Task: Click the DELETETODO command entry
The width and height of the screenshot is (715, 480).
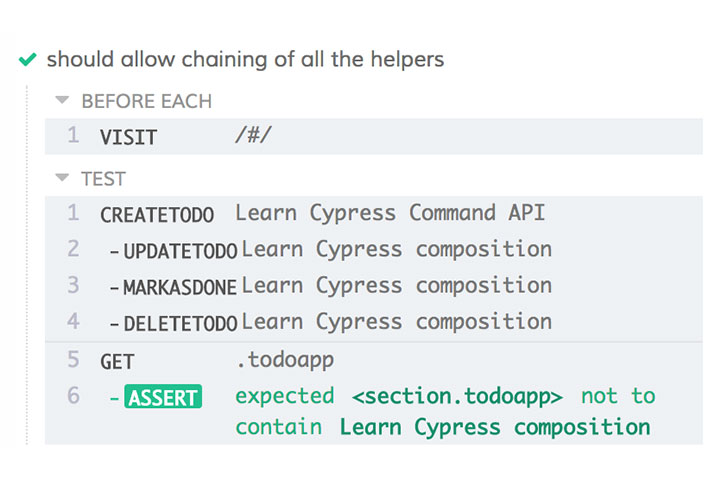Action: 180,323
